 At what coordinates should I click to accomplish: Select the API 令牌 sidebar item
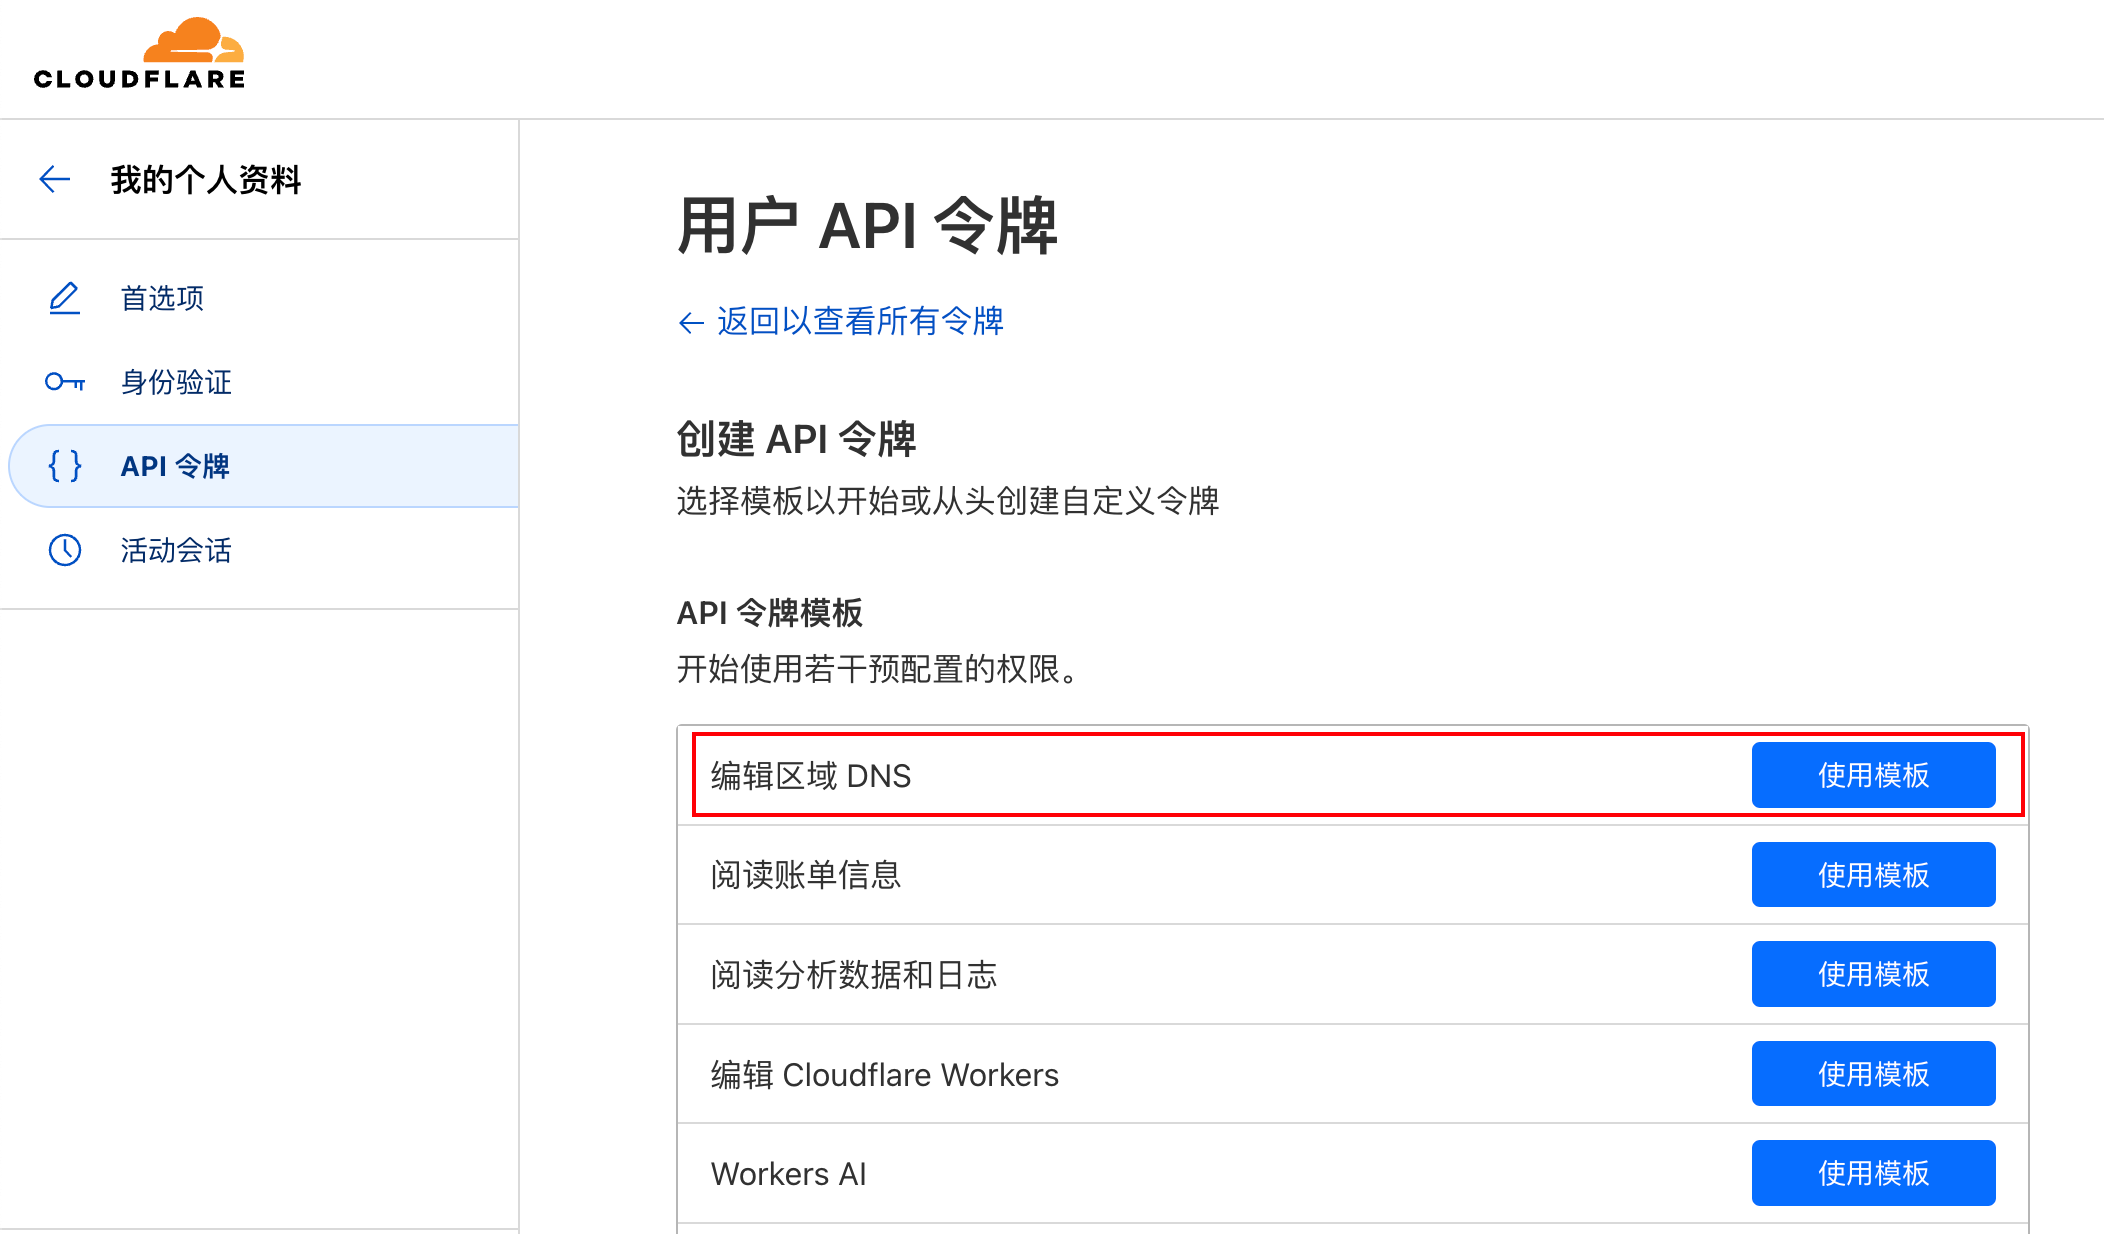(263, 466)
